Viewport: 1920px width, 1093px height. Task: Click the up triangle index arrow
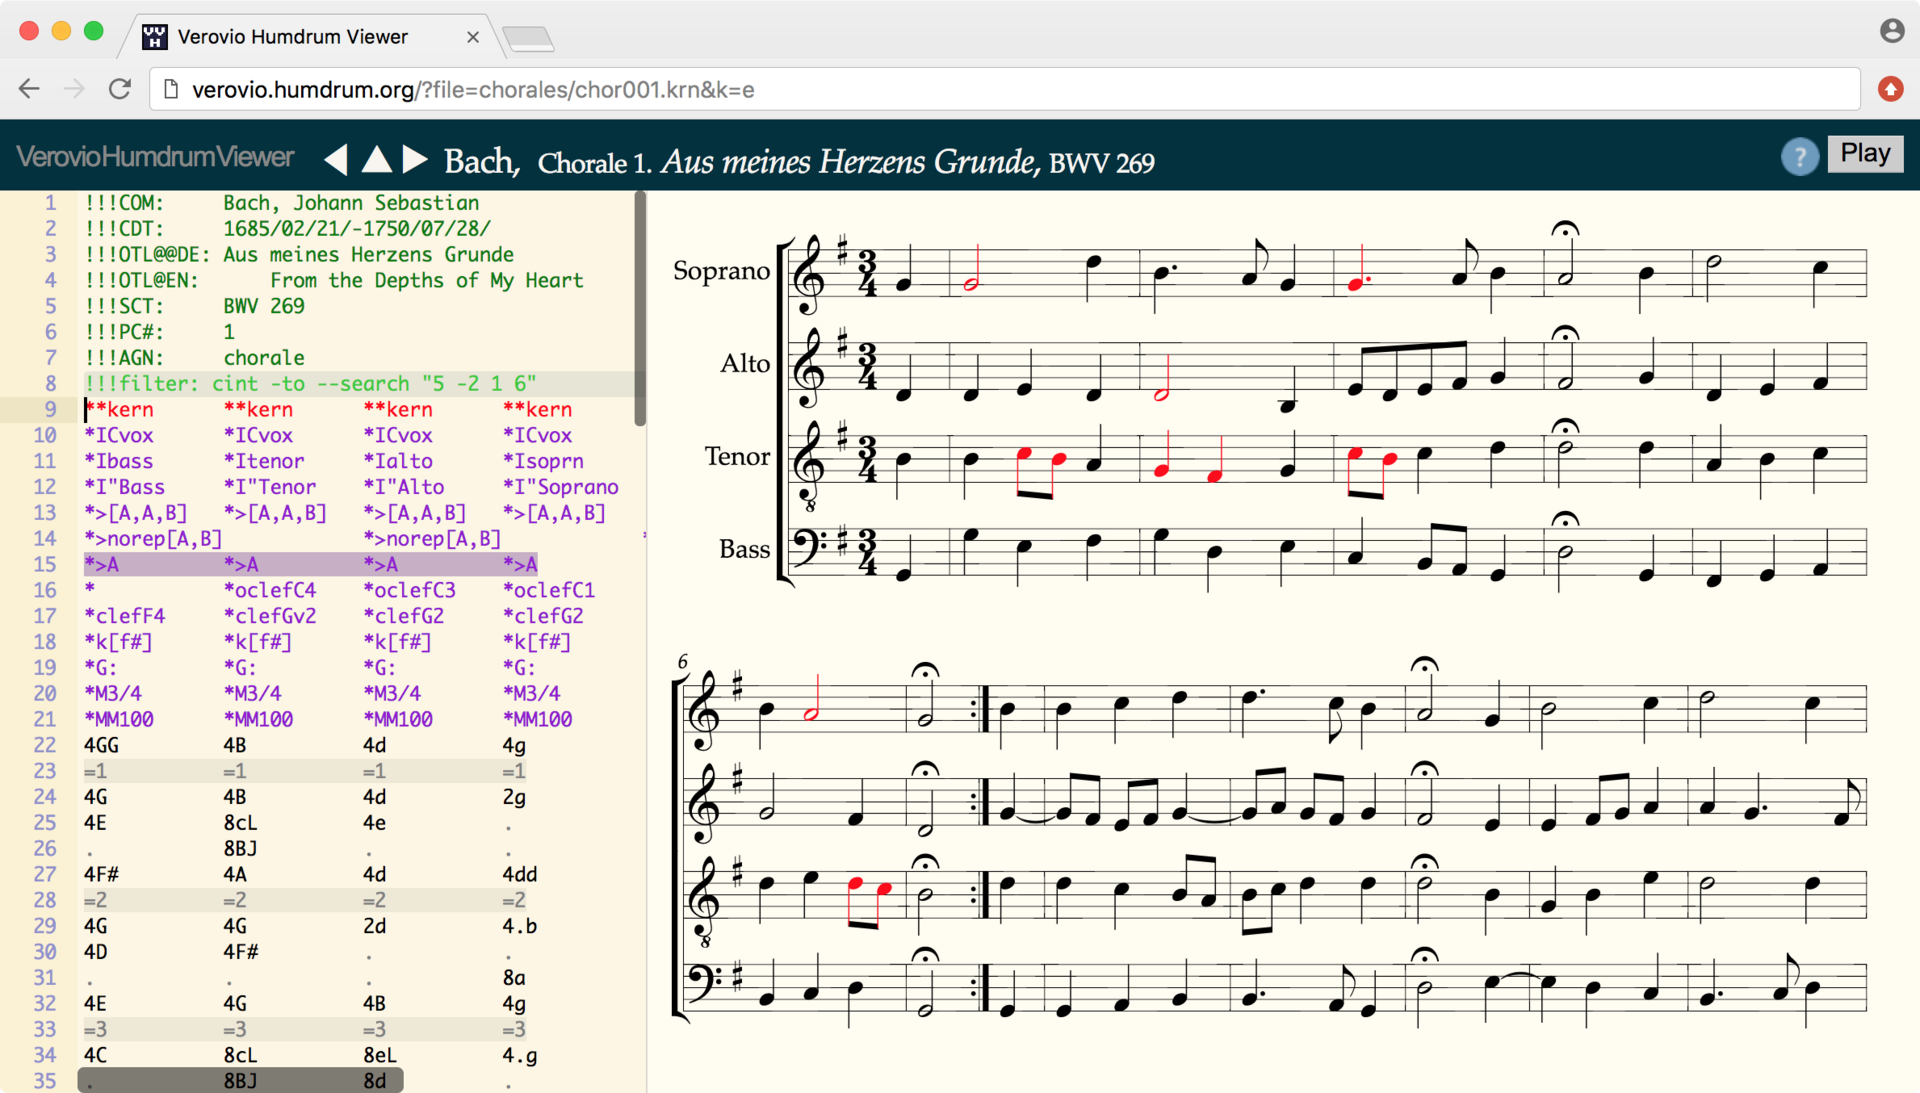pos(376,159)
